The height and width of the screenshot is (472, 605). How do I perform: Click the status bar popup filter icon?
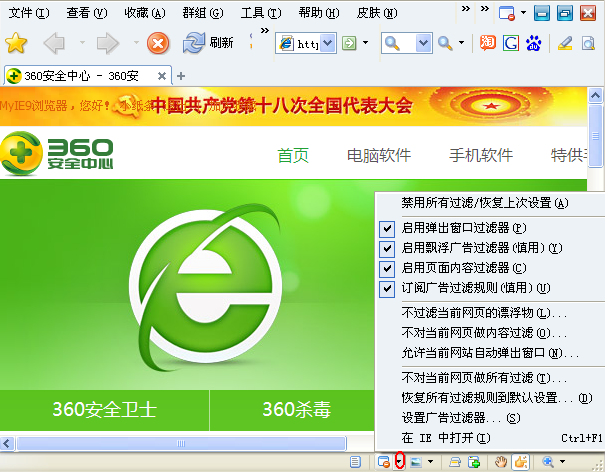tap(384, 462)
